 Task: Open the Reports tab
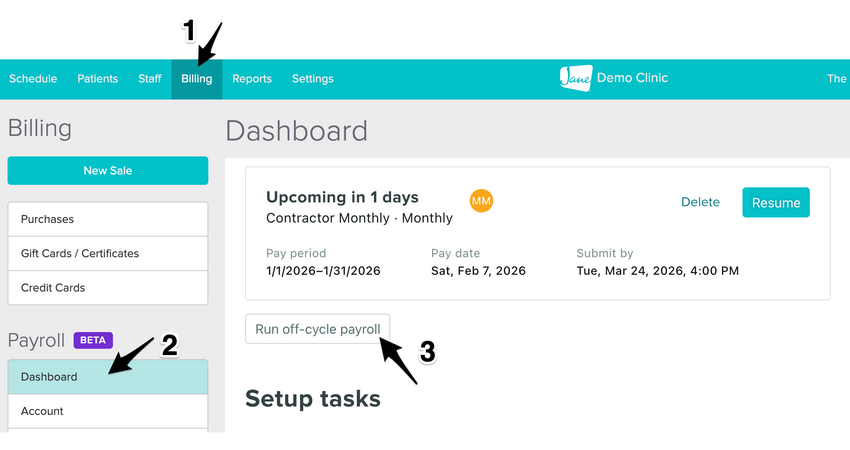pyautogui.click(x=252, y=79)
